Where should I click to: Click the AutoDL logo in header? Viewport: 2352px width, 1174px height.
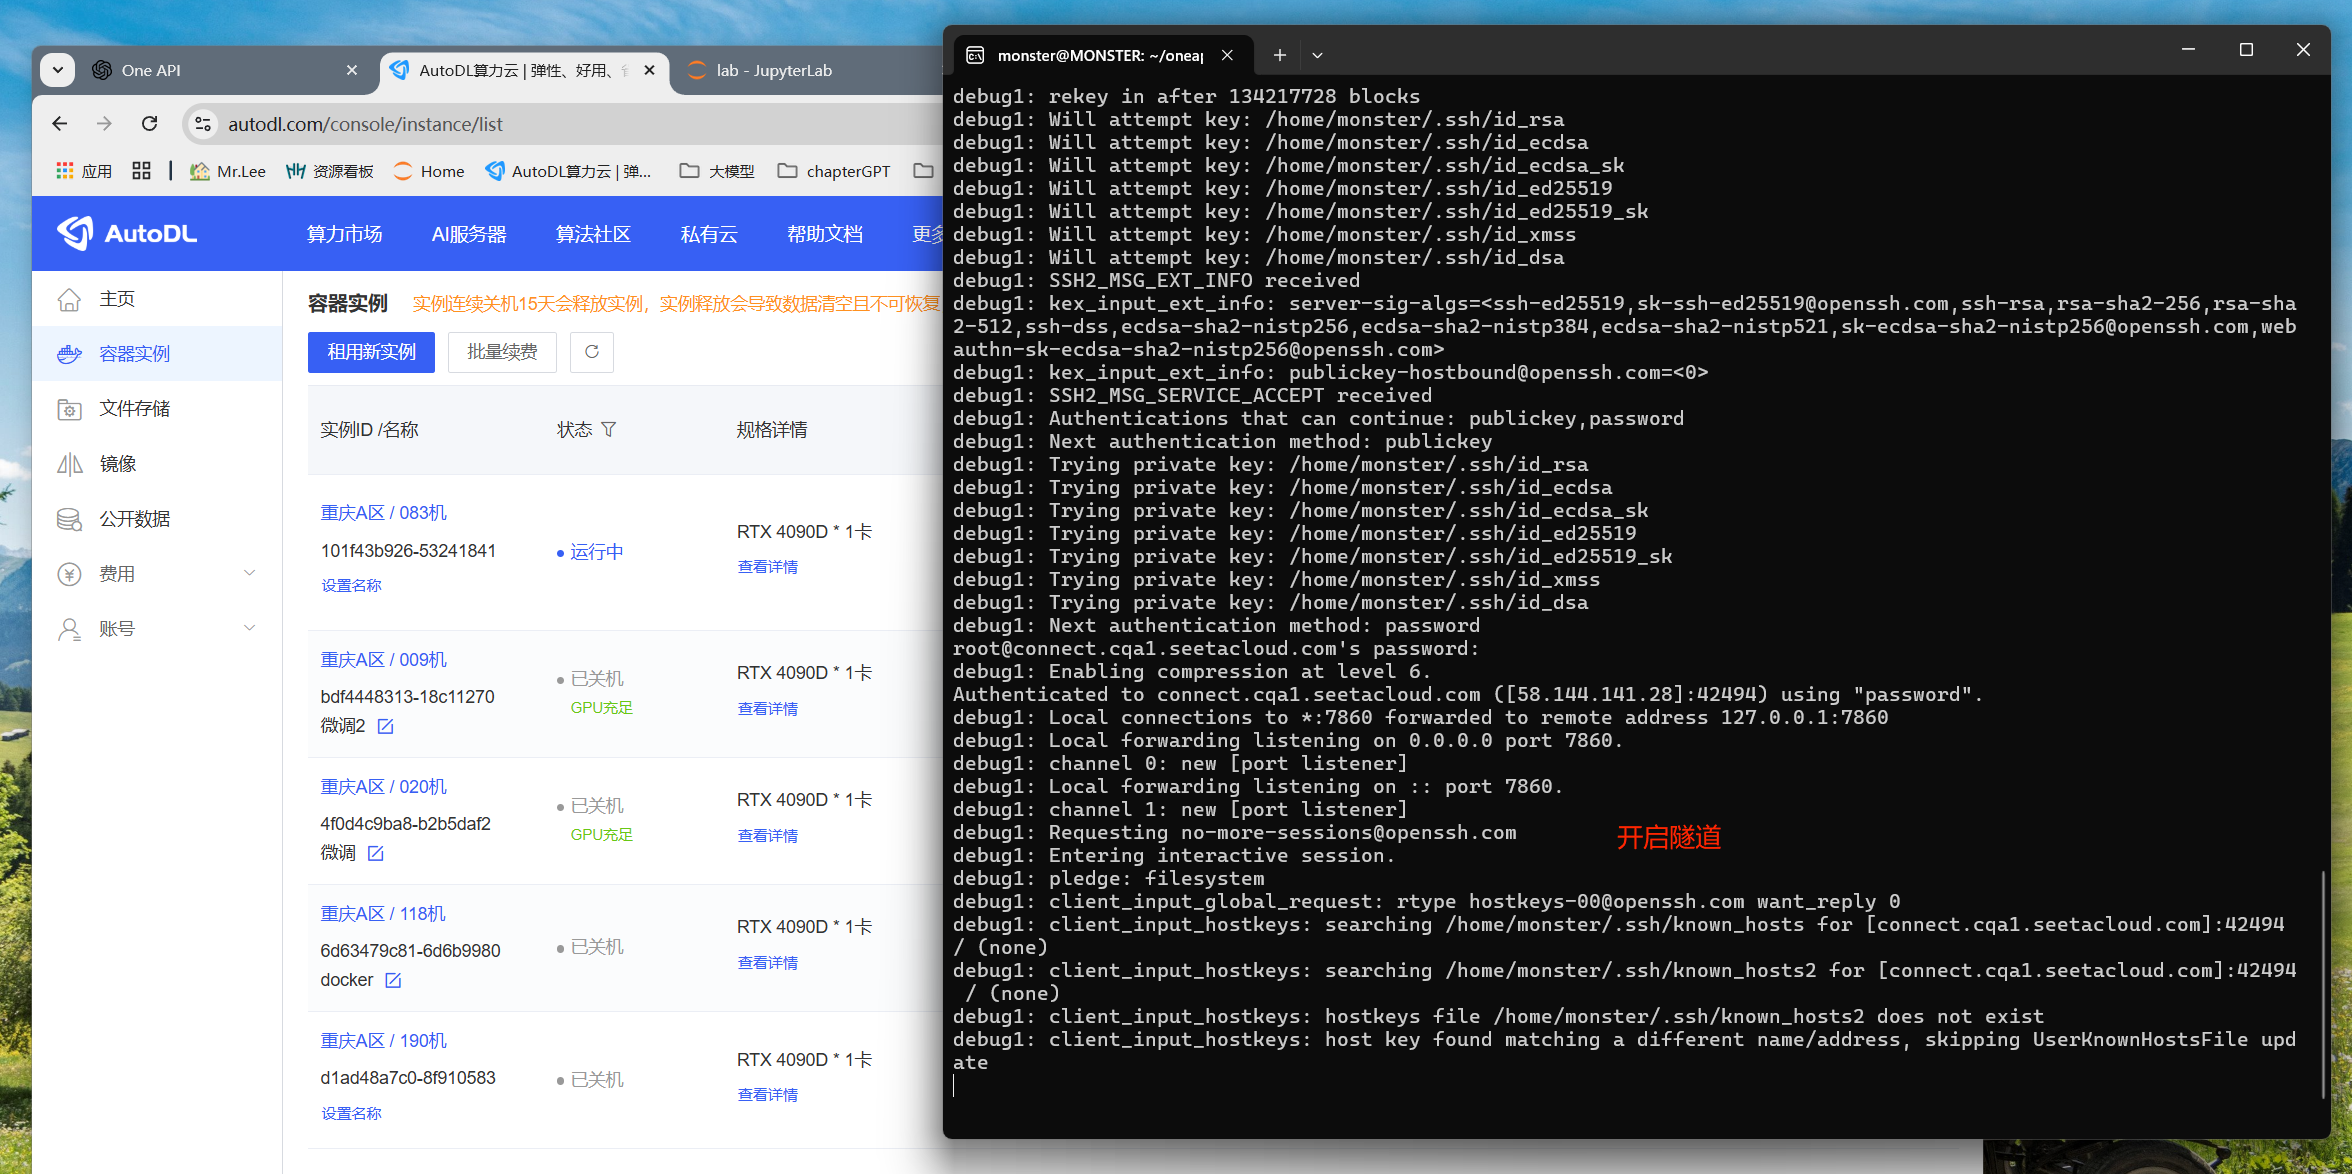pos(128,233)
